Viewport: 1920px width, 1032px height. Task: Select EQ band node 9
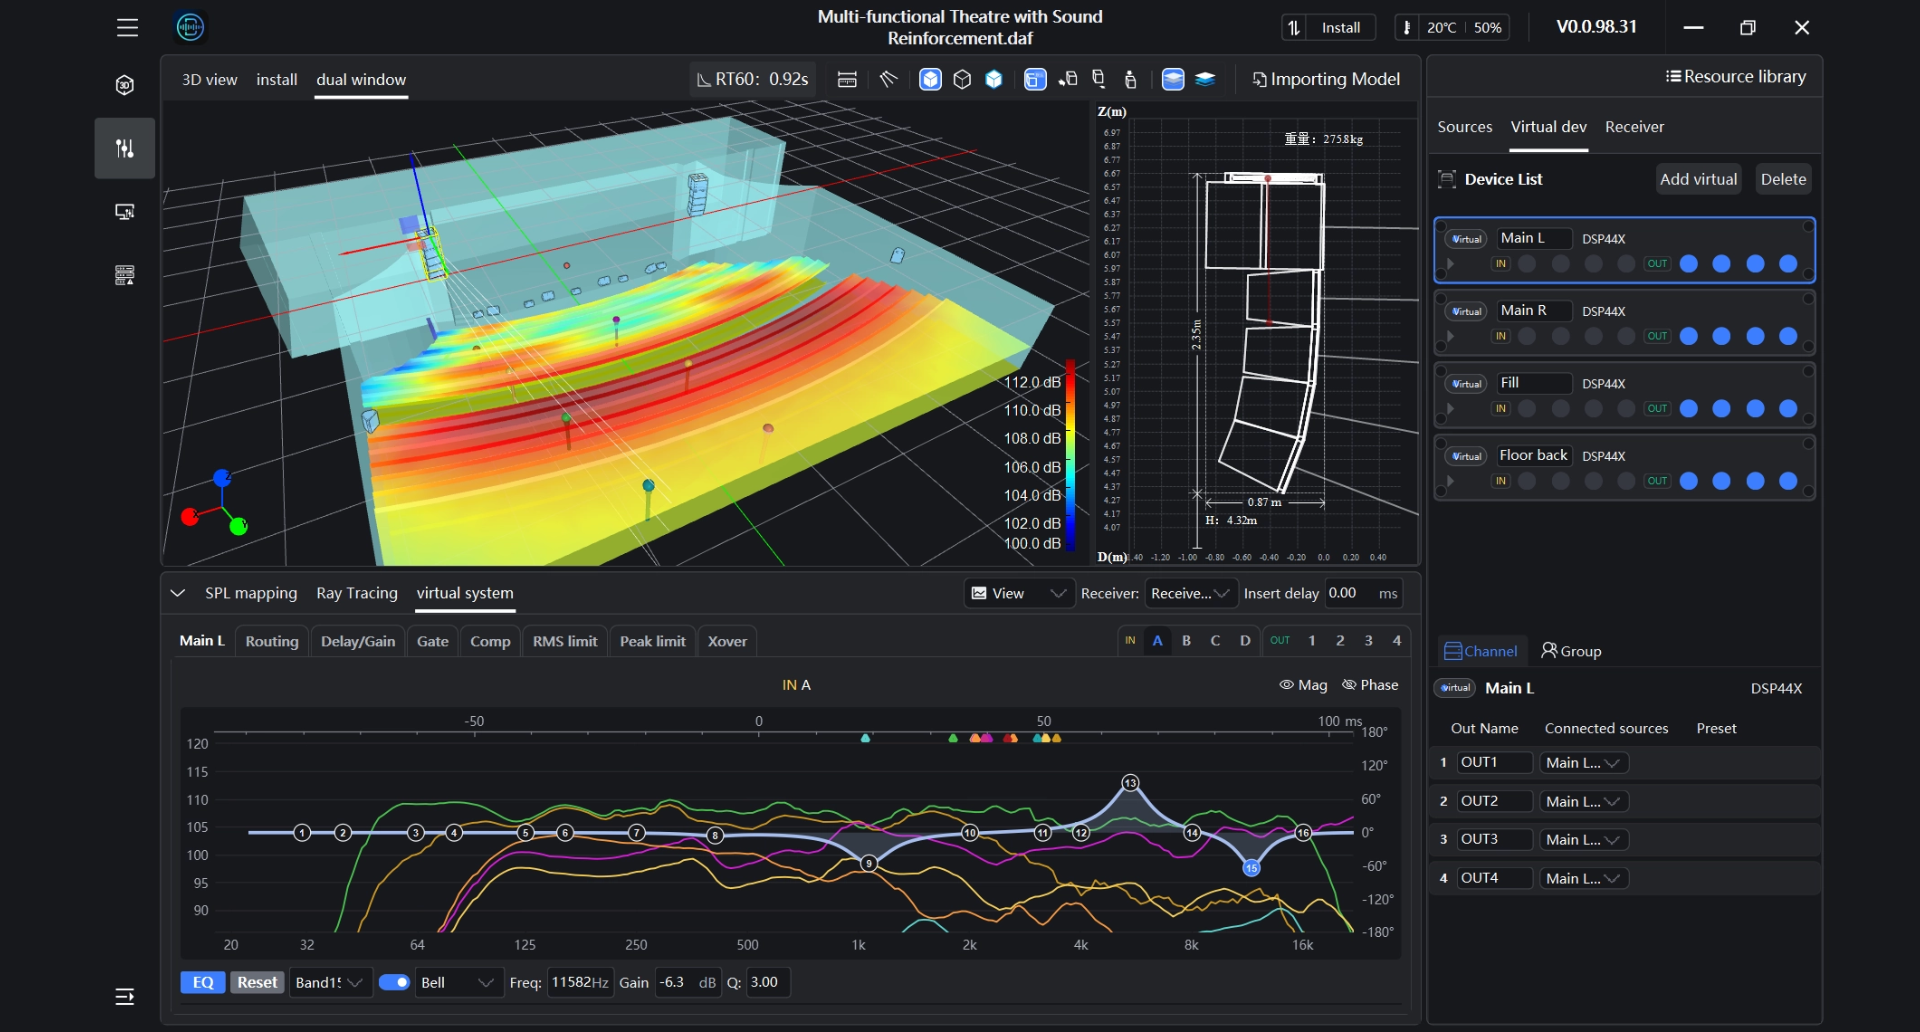869,863
